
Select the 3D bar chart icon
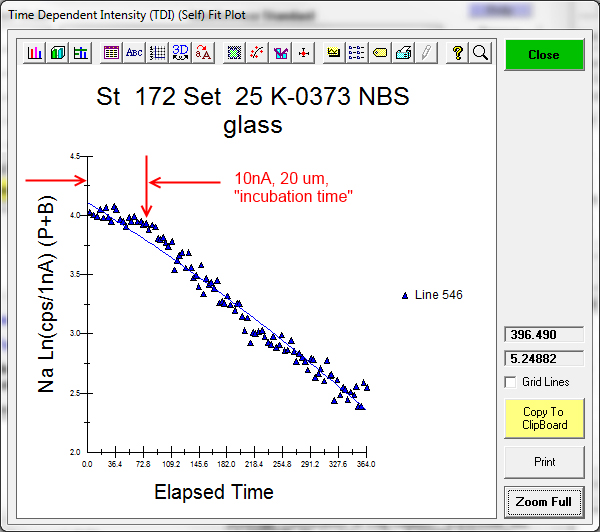58,53
